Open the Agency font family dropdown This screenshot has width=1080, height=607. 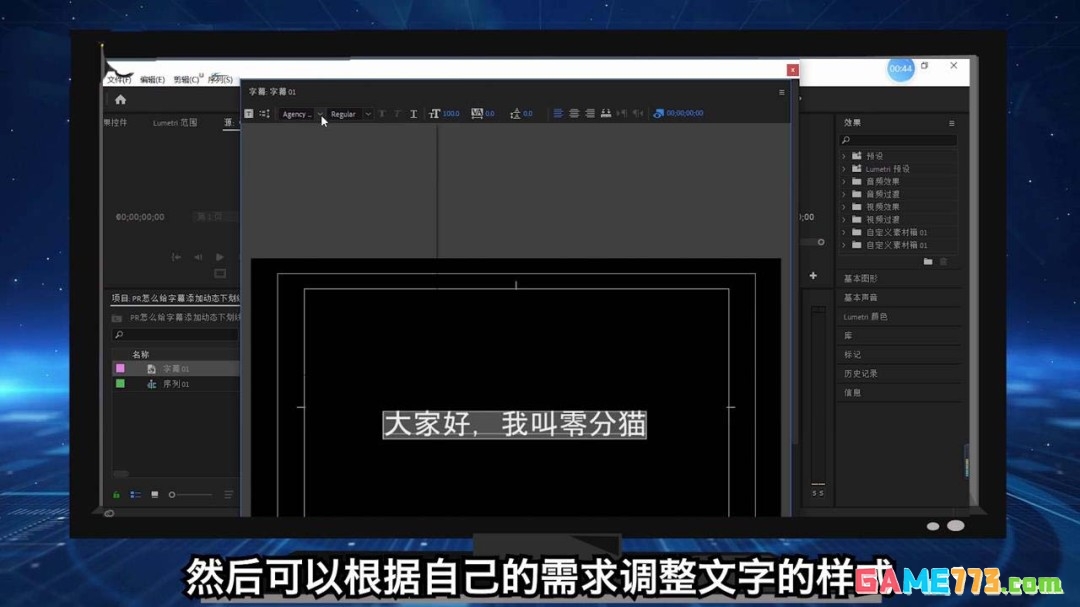tap(320, 113)
